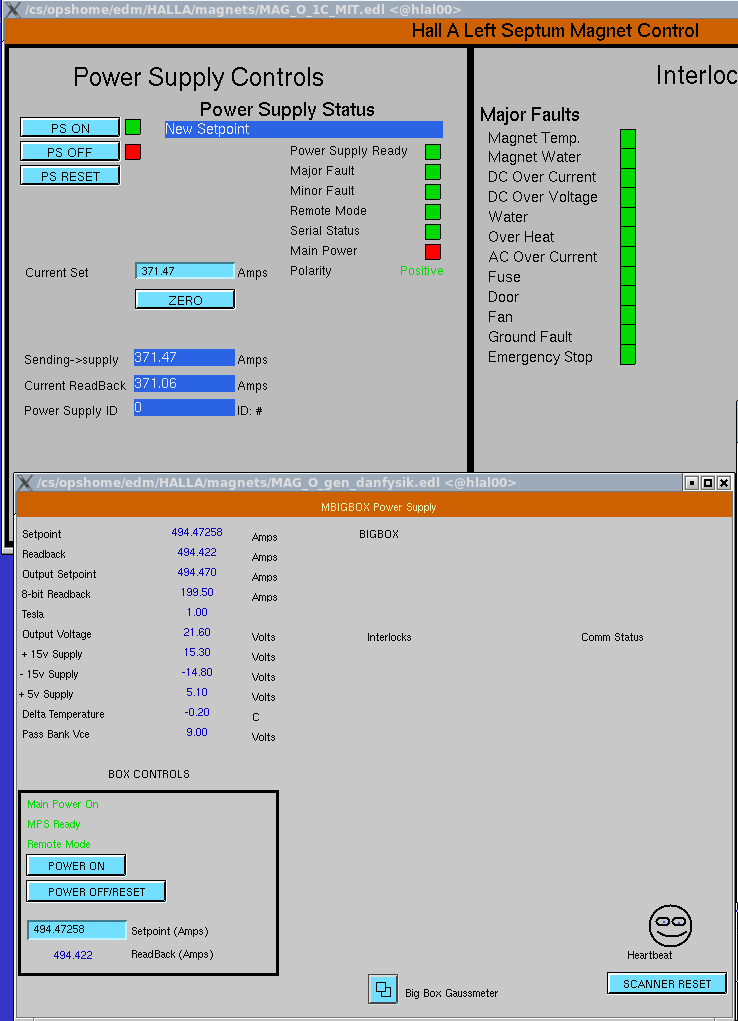Click the DC Over Voltage fault indicator
The image size is (738, 1021).
(628, 197)
